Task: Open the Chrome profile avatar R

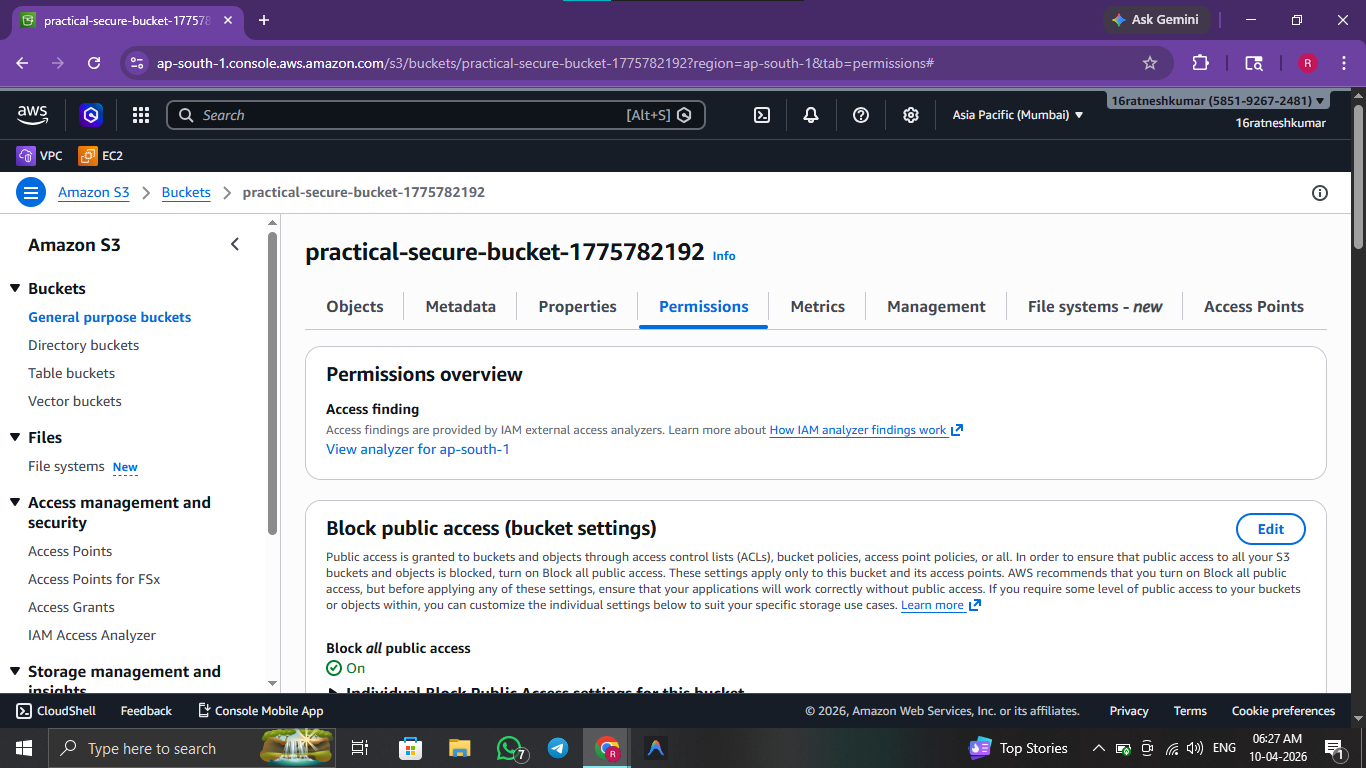Action: coord(1307,63)
